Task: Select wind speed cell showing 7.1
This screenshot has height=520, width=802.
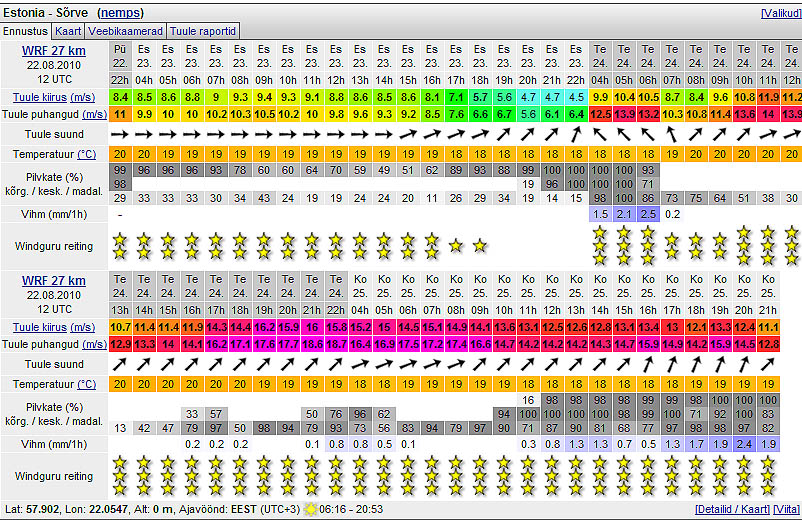Action: click(456, 97)
